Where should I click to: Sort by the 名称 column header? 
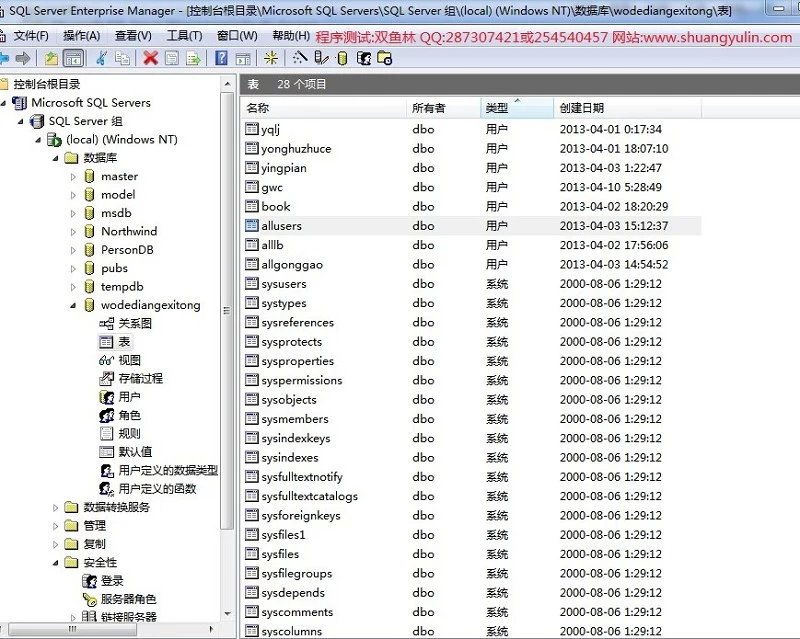(x=323, y=108)
